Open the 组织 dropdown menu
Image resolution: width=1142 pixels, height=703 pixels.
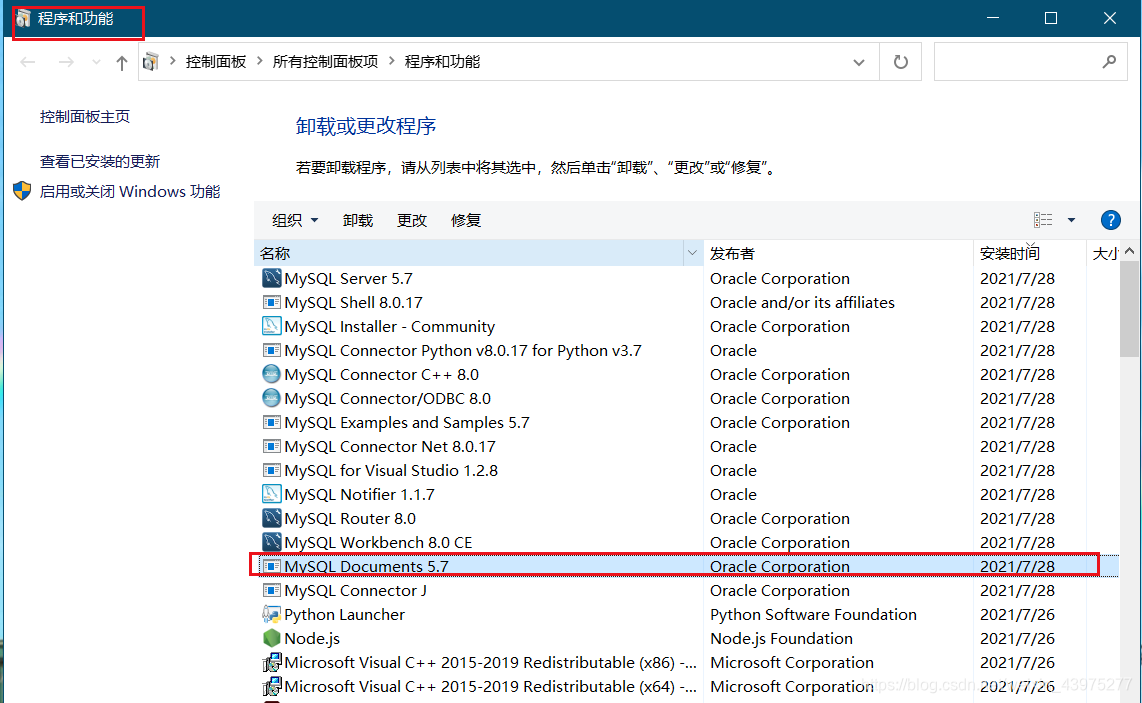click(x=295, y=220)
